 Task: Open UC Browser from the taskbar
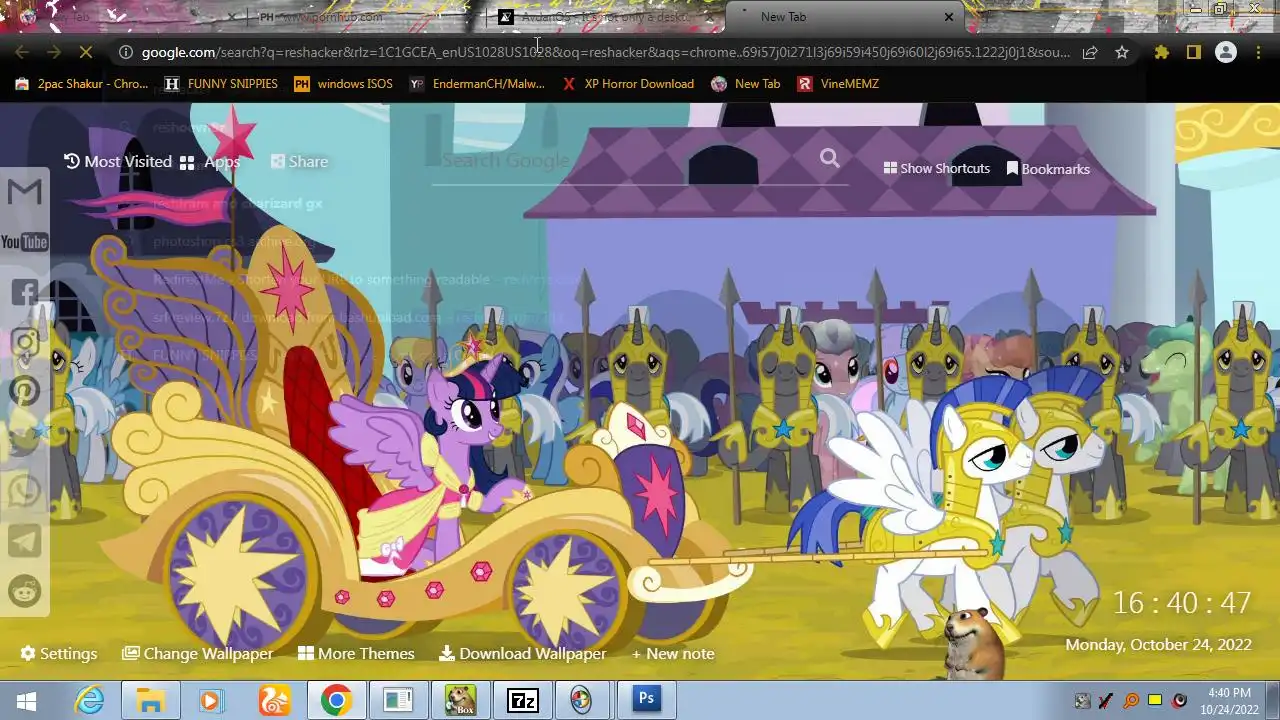click(x=273, y=700)
